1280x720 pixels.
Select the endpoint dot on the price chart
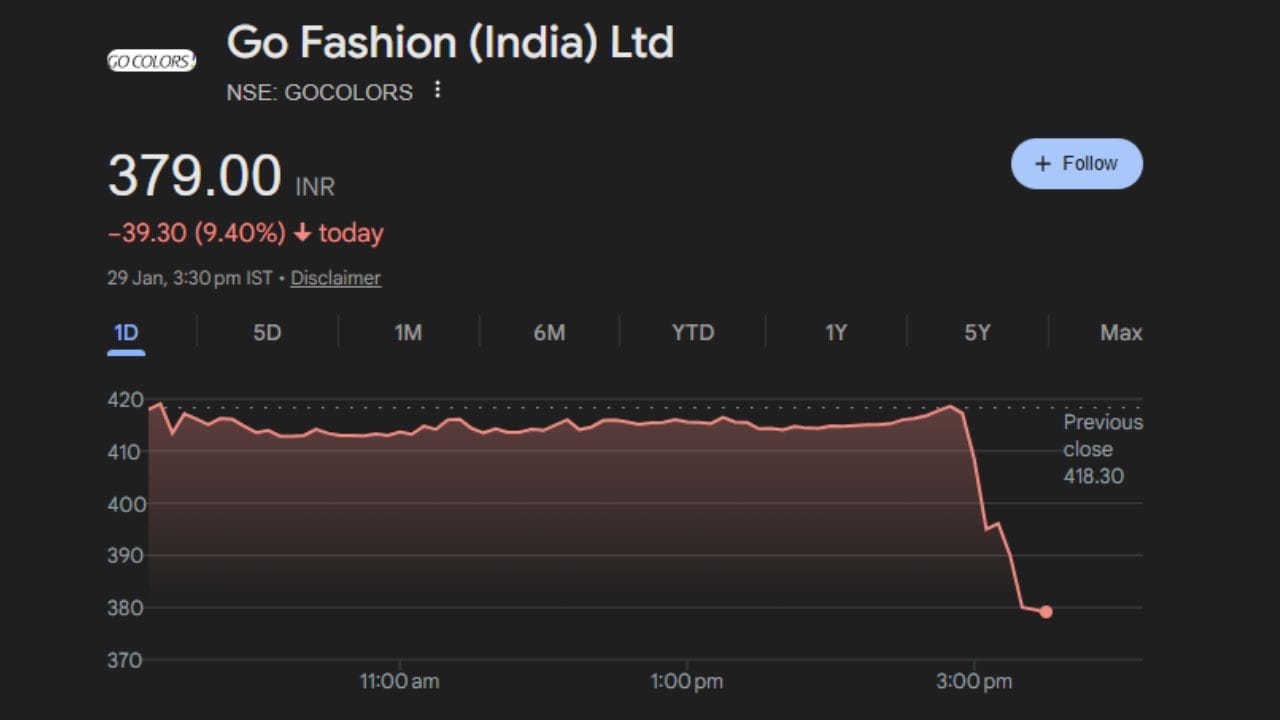[x=1046, y=611]
